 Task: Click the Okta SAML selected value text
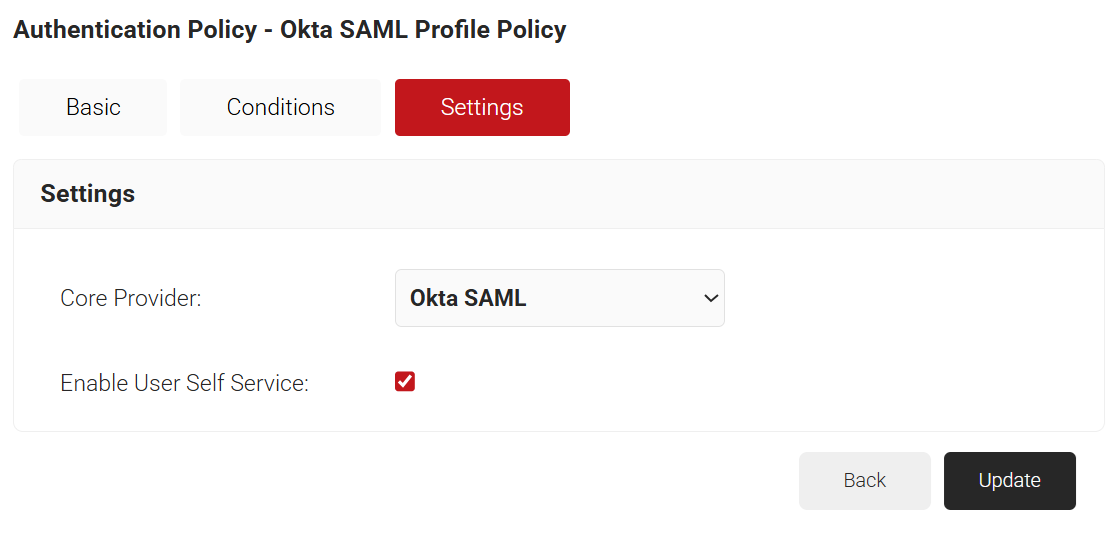(x=468, y=298)
